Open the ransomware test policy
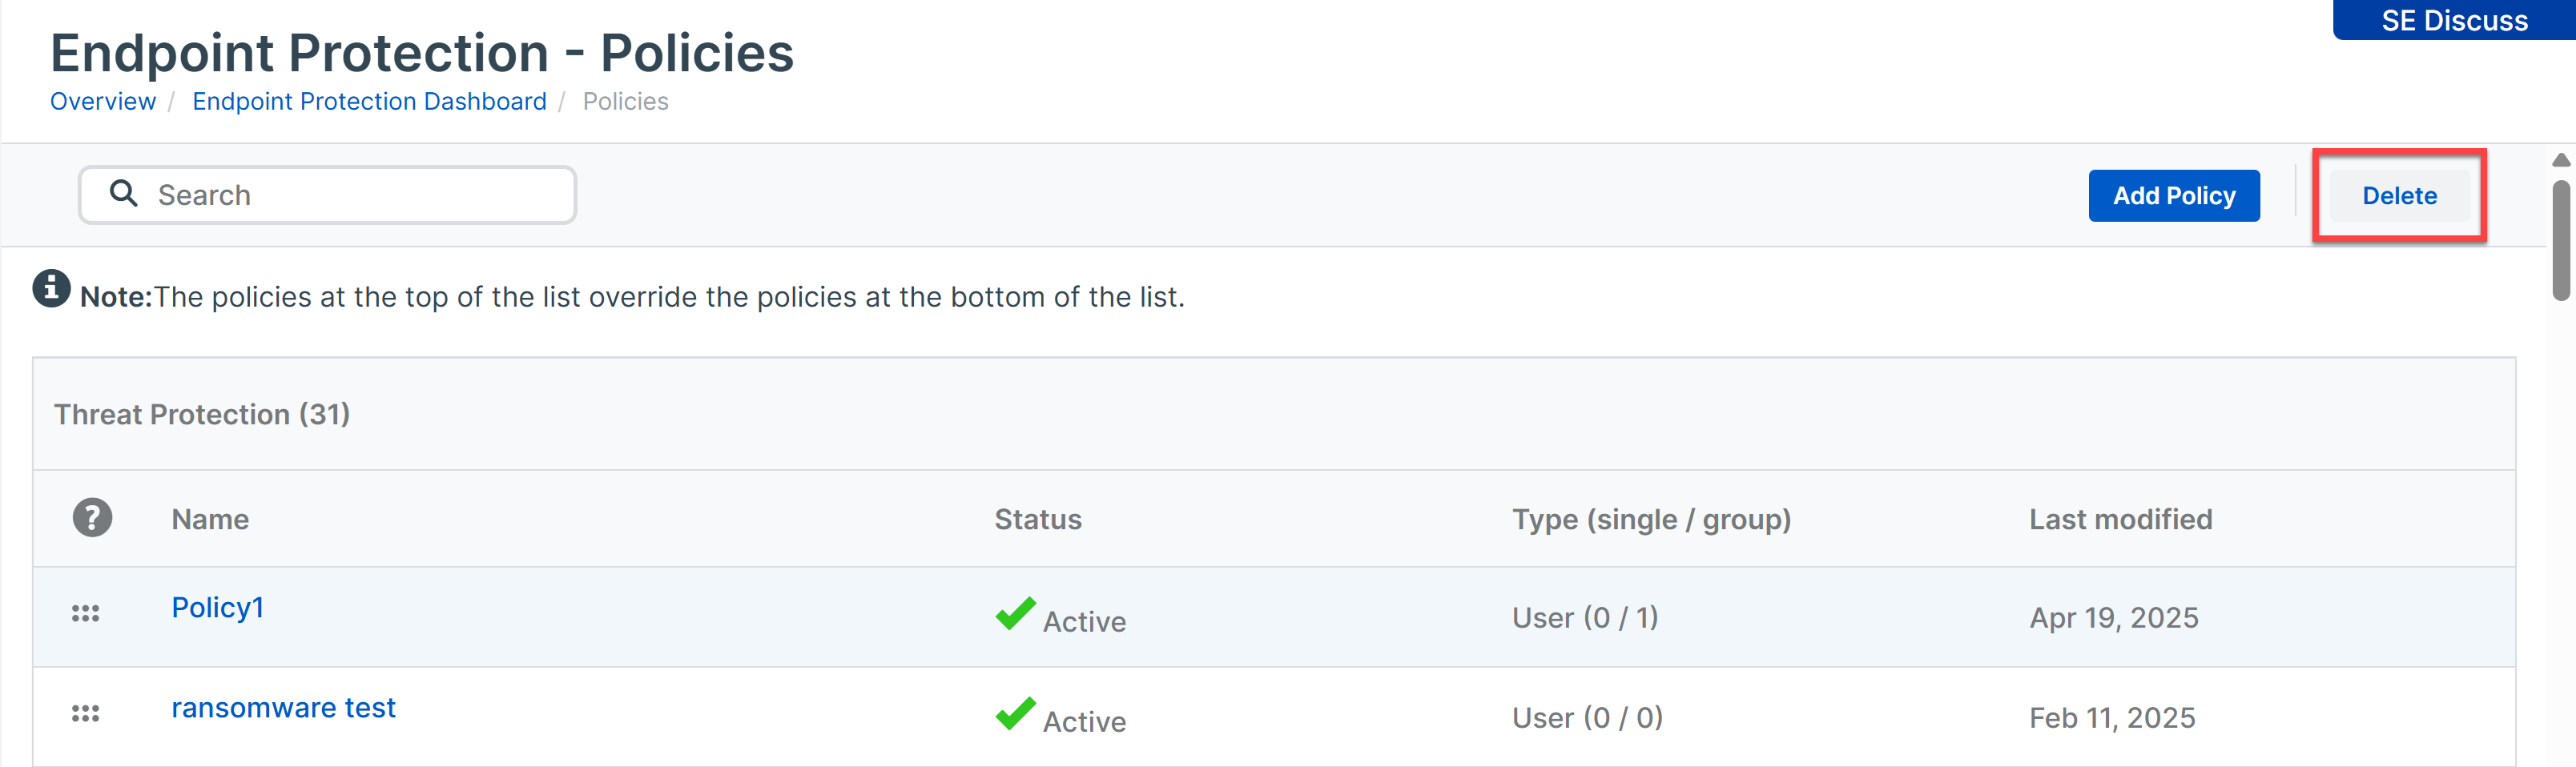Screen dimensions: 2576x767 click(283, 708)
